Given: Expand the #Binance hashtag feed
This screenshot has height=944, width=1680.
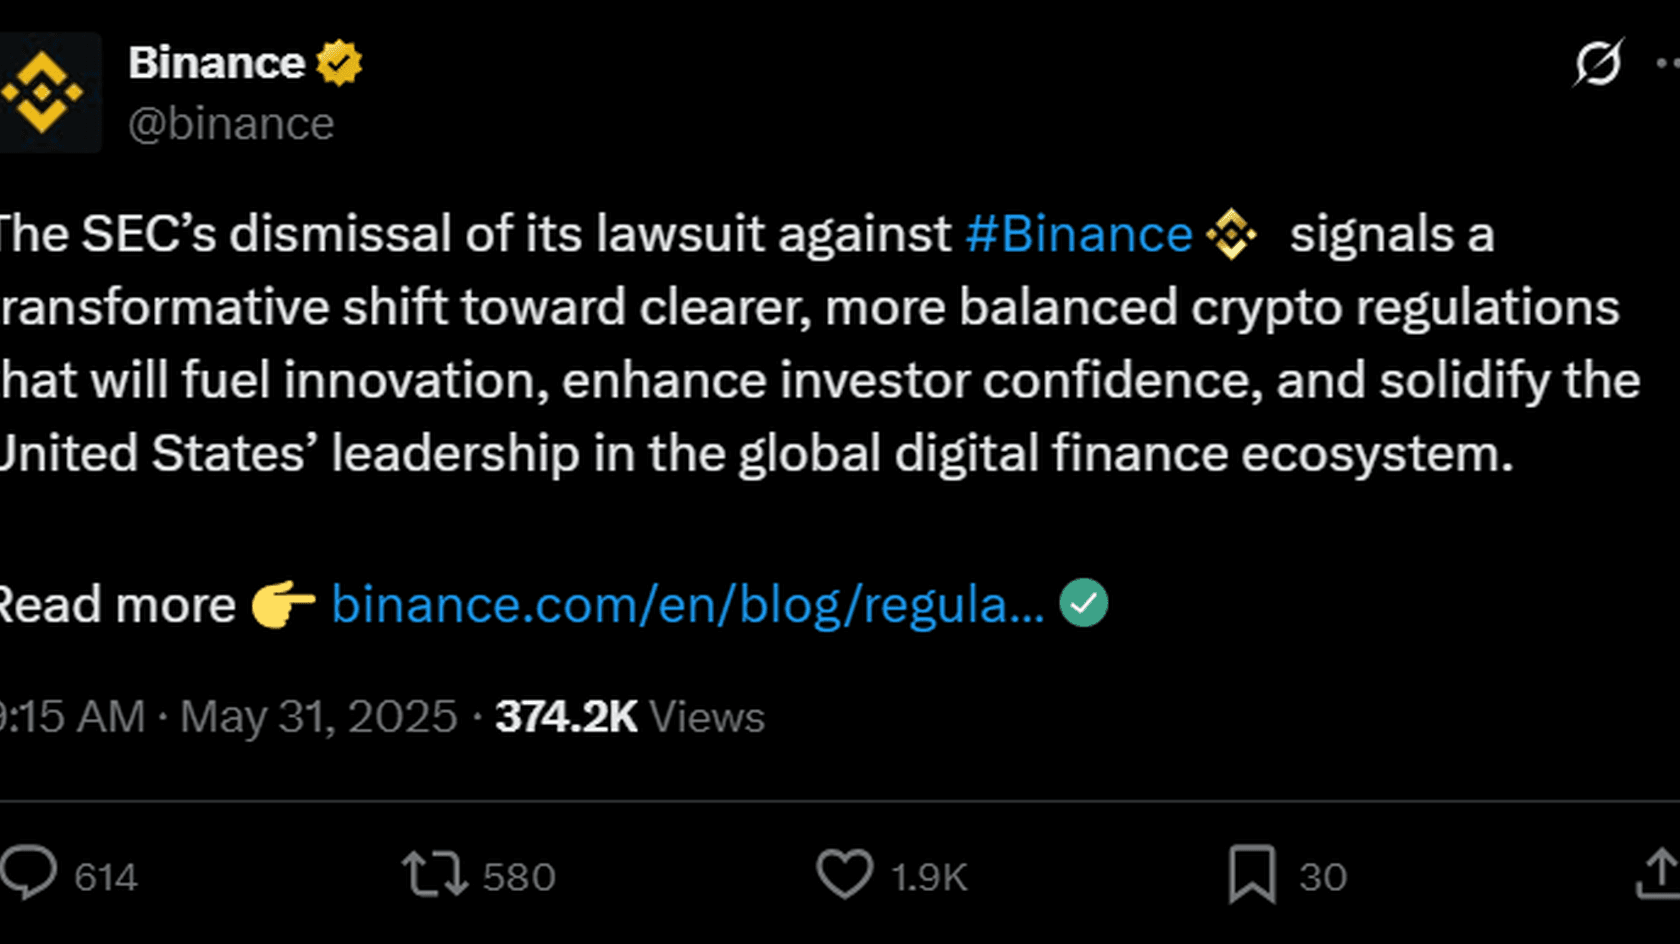Looking at the screenshot, I should [1078, 234].
